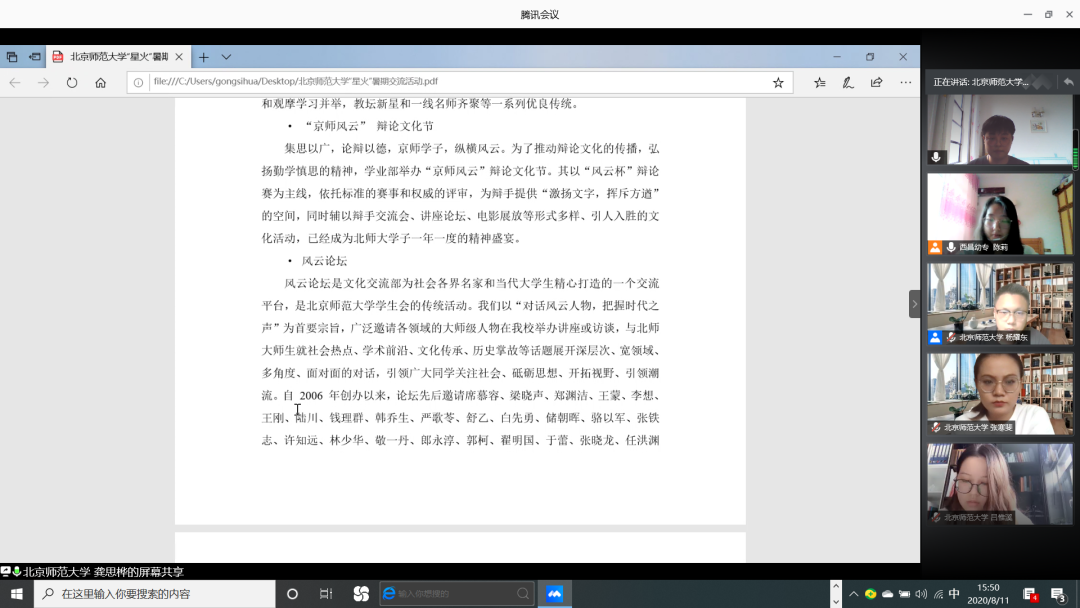The width and height of the screenshot is (1080, 608).
Task: Go to the browser home page
Action: (100, 83)
